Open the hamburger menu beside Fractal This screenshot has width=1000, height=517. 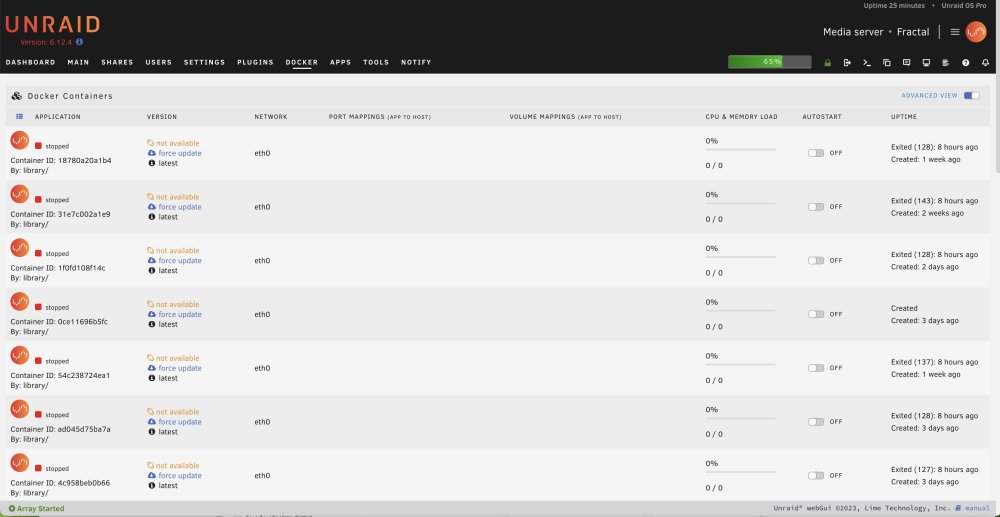955,32
